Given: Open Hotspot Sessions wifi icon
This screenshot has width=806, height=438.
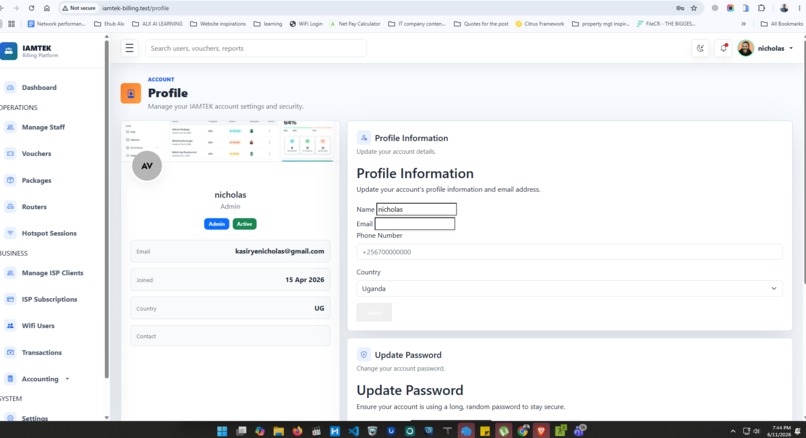Looking at the screenshot, I should click(x=10, y=233).
